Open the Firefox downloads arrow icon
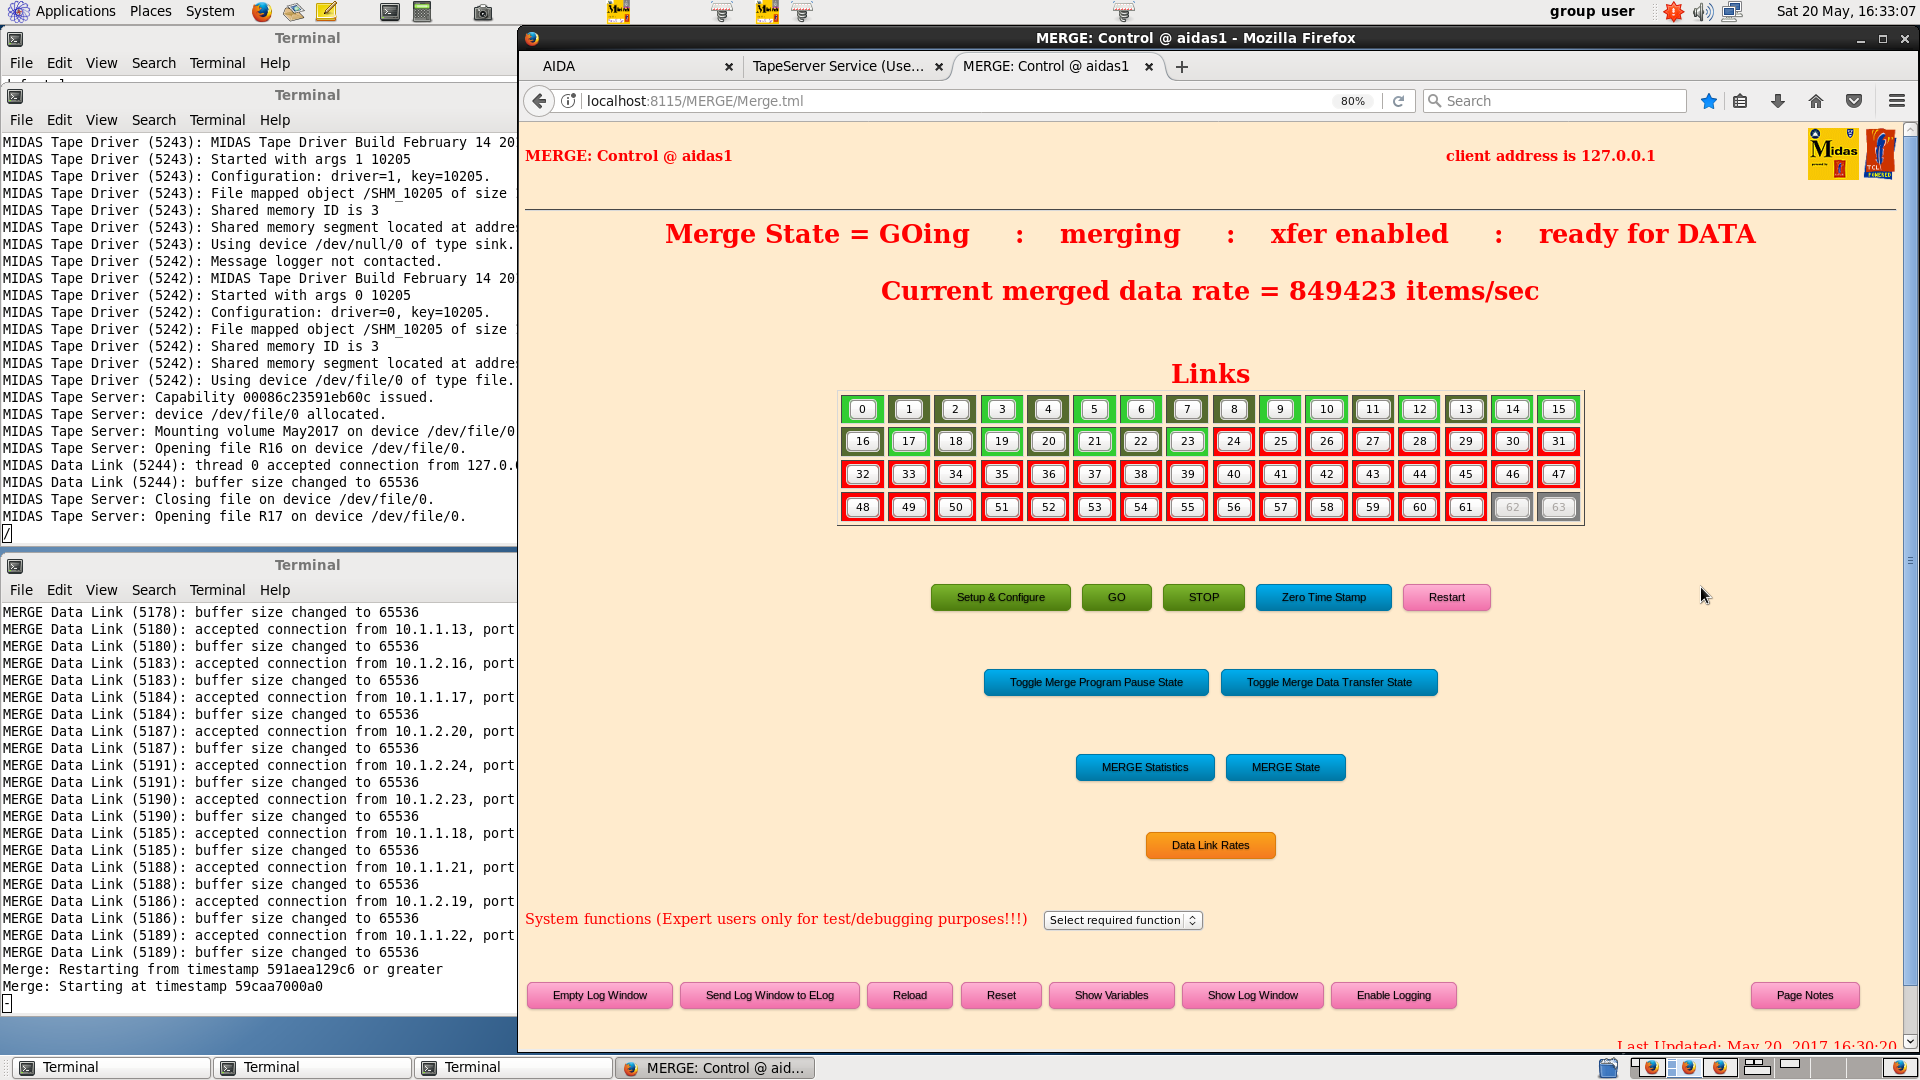 pyautogui.click(x=1777, y=101)
